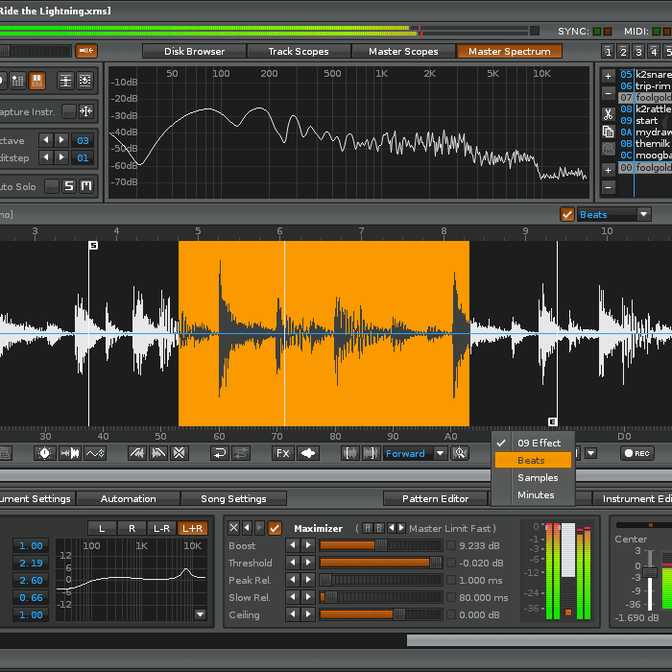The height and width of the screenshot is (672, 672).
Task: Toggle the checkbox beside Threshold -0.020 dB
Action: click(451, 563)
